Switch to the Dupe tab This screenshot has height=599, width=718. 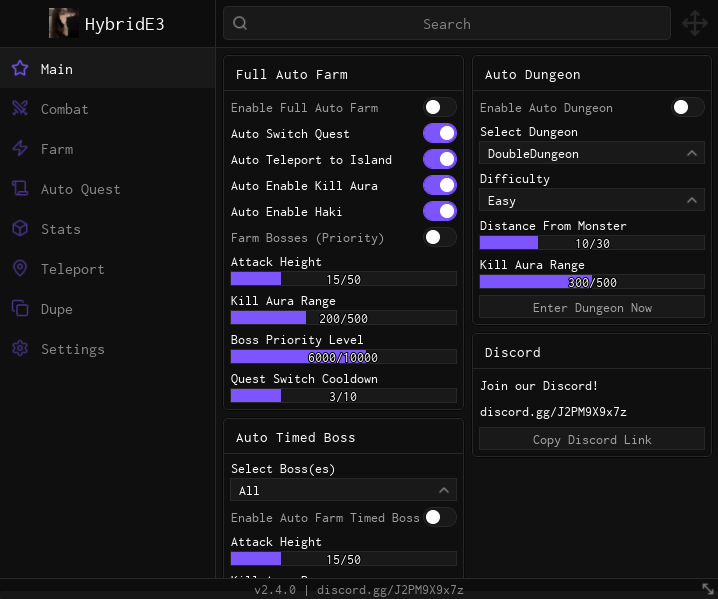tap(108, 309)
